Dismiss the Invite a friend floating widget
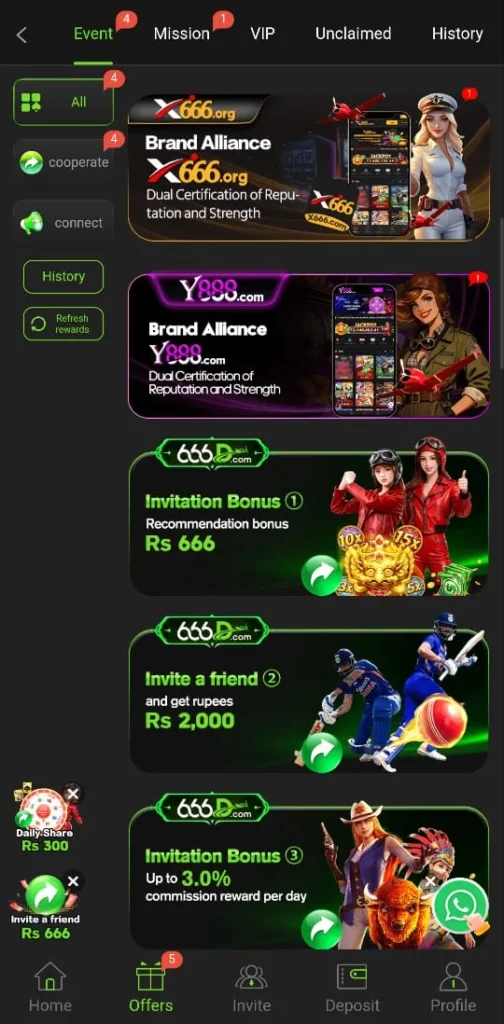The image size is (504, 1024). 73,881
